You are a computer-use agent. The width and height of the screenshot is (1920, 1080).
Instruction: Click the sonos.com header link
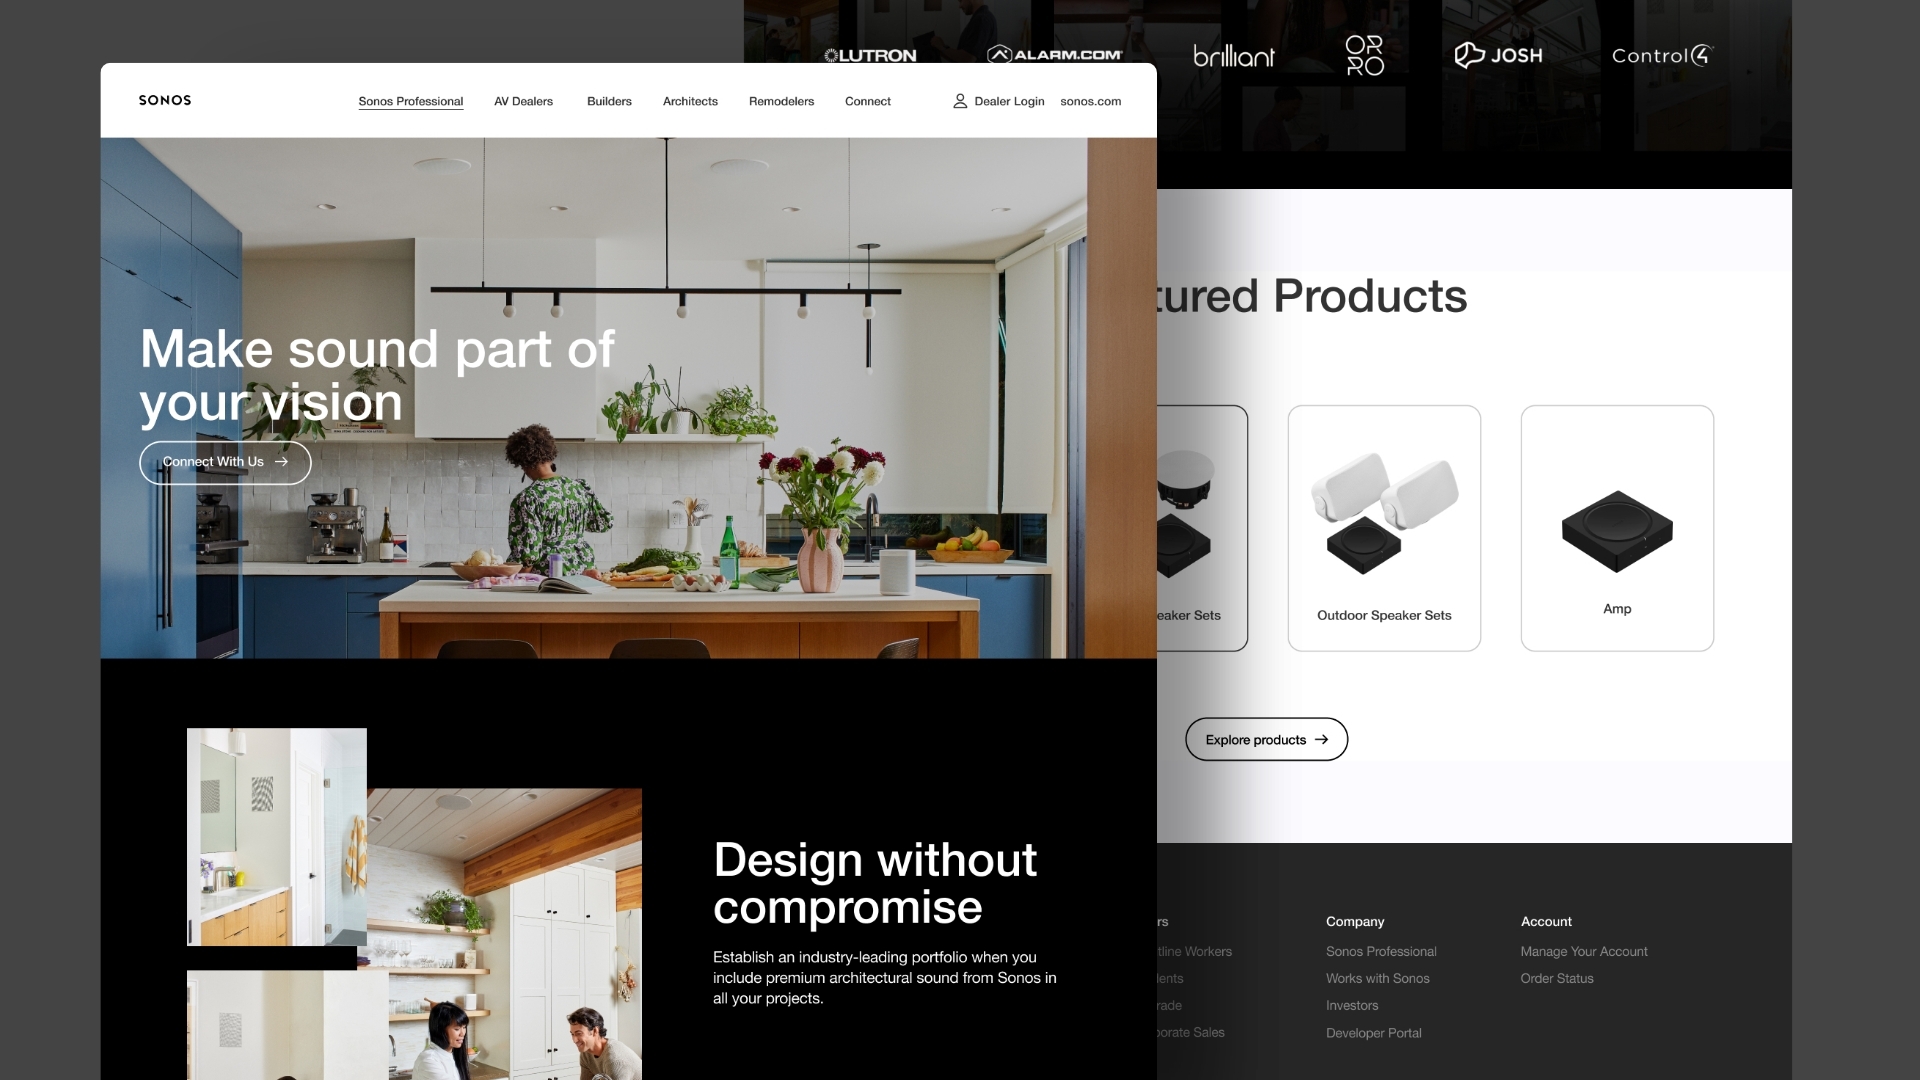click(1089, 100)
